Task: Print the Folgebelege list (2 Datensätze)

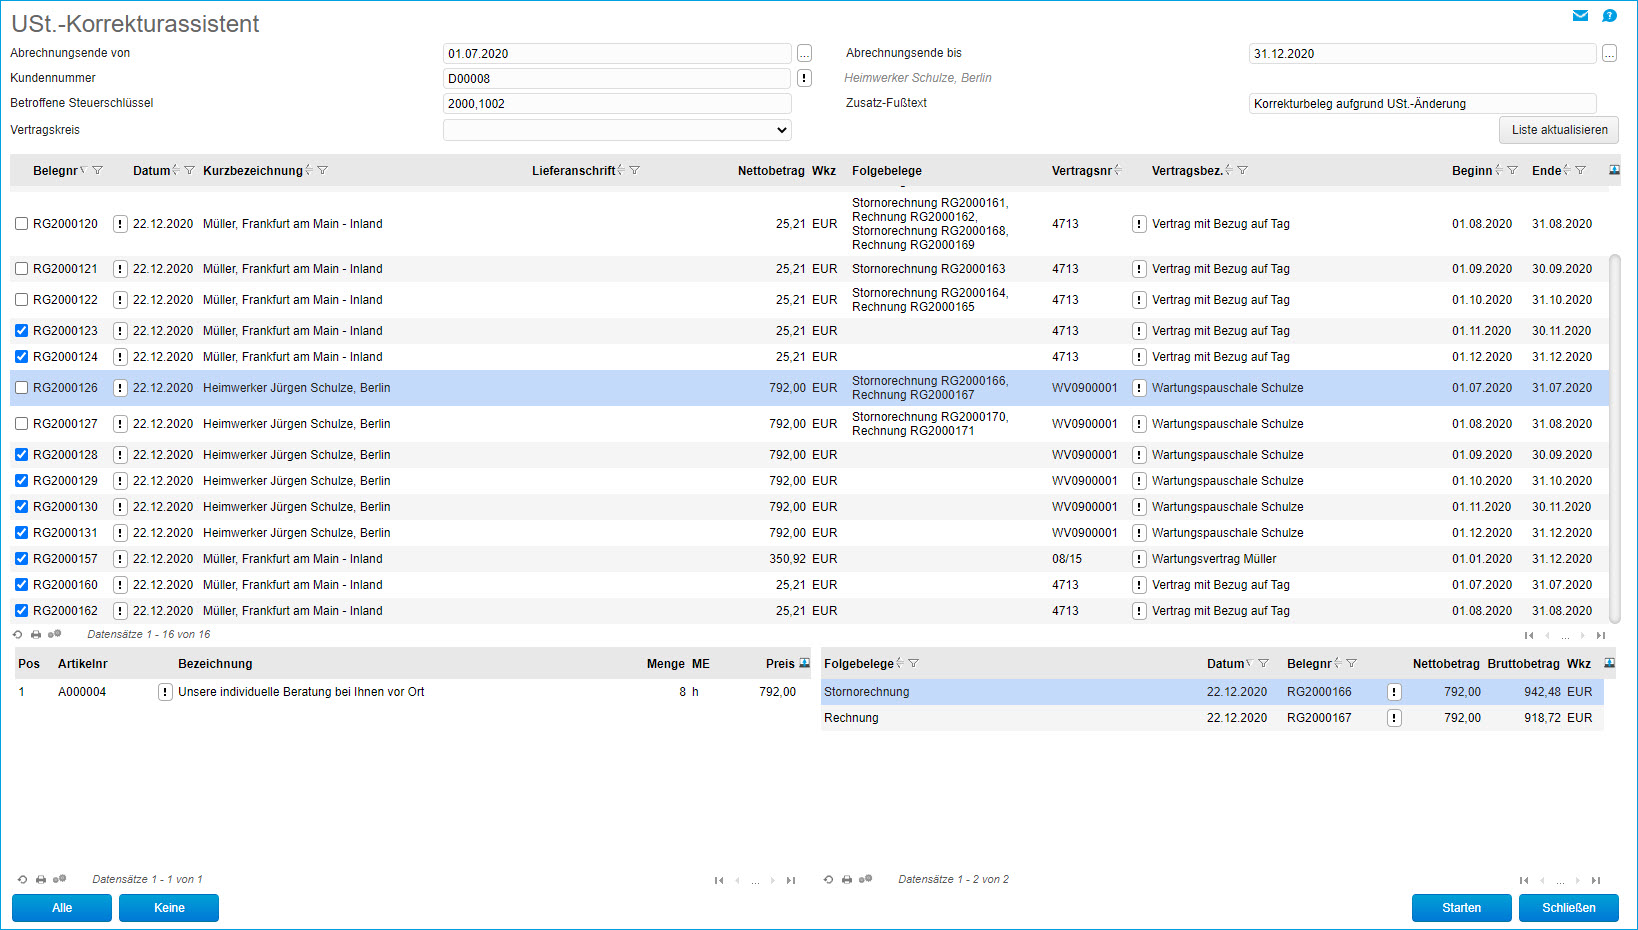Action: pos(847,880)
